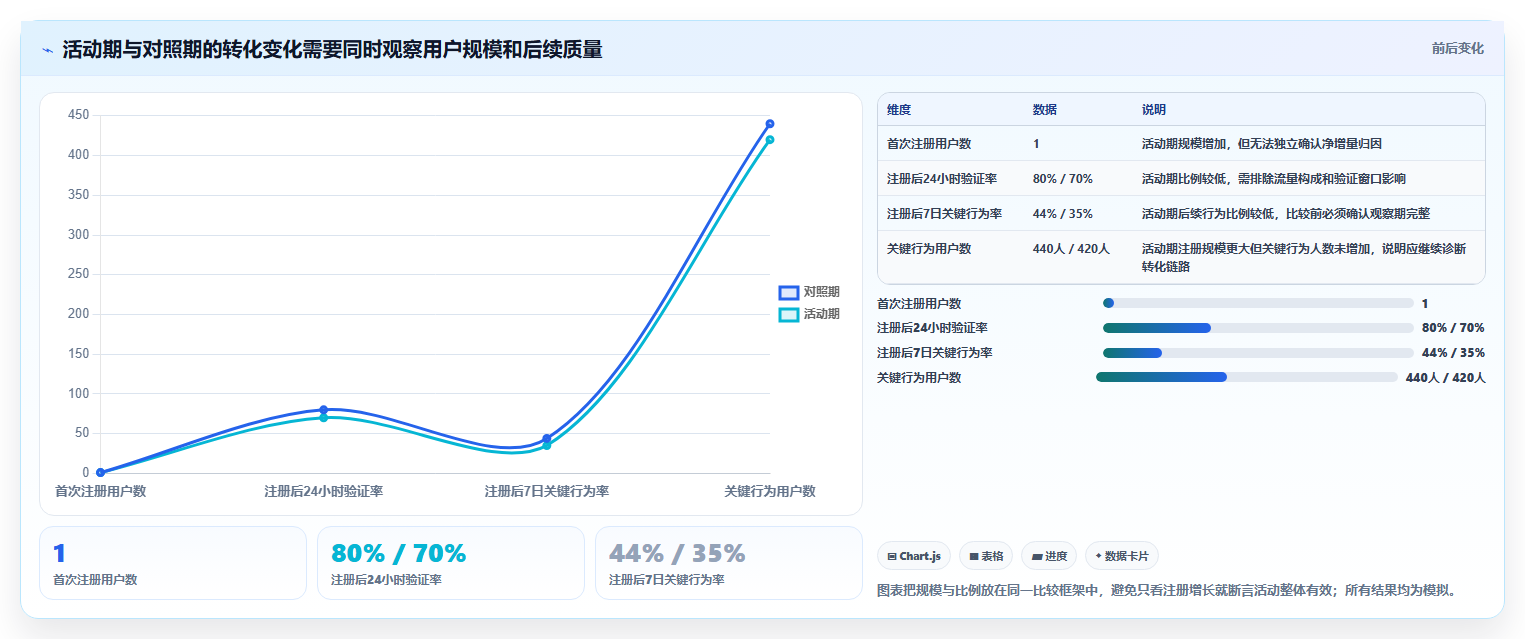Click progress label 注册后24小时验证率

tap(932, 328)
